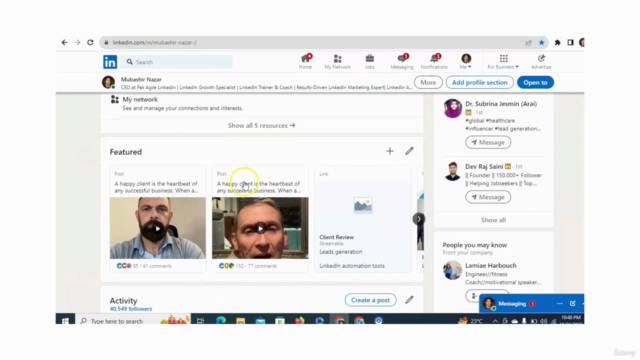The image size is (640, 360).
Task: Open Mail app from taskbar
Action: (x=260, y=321)
